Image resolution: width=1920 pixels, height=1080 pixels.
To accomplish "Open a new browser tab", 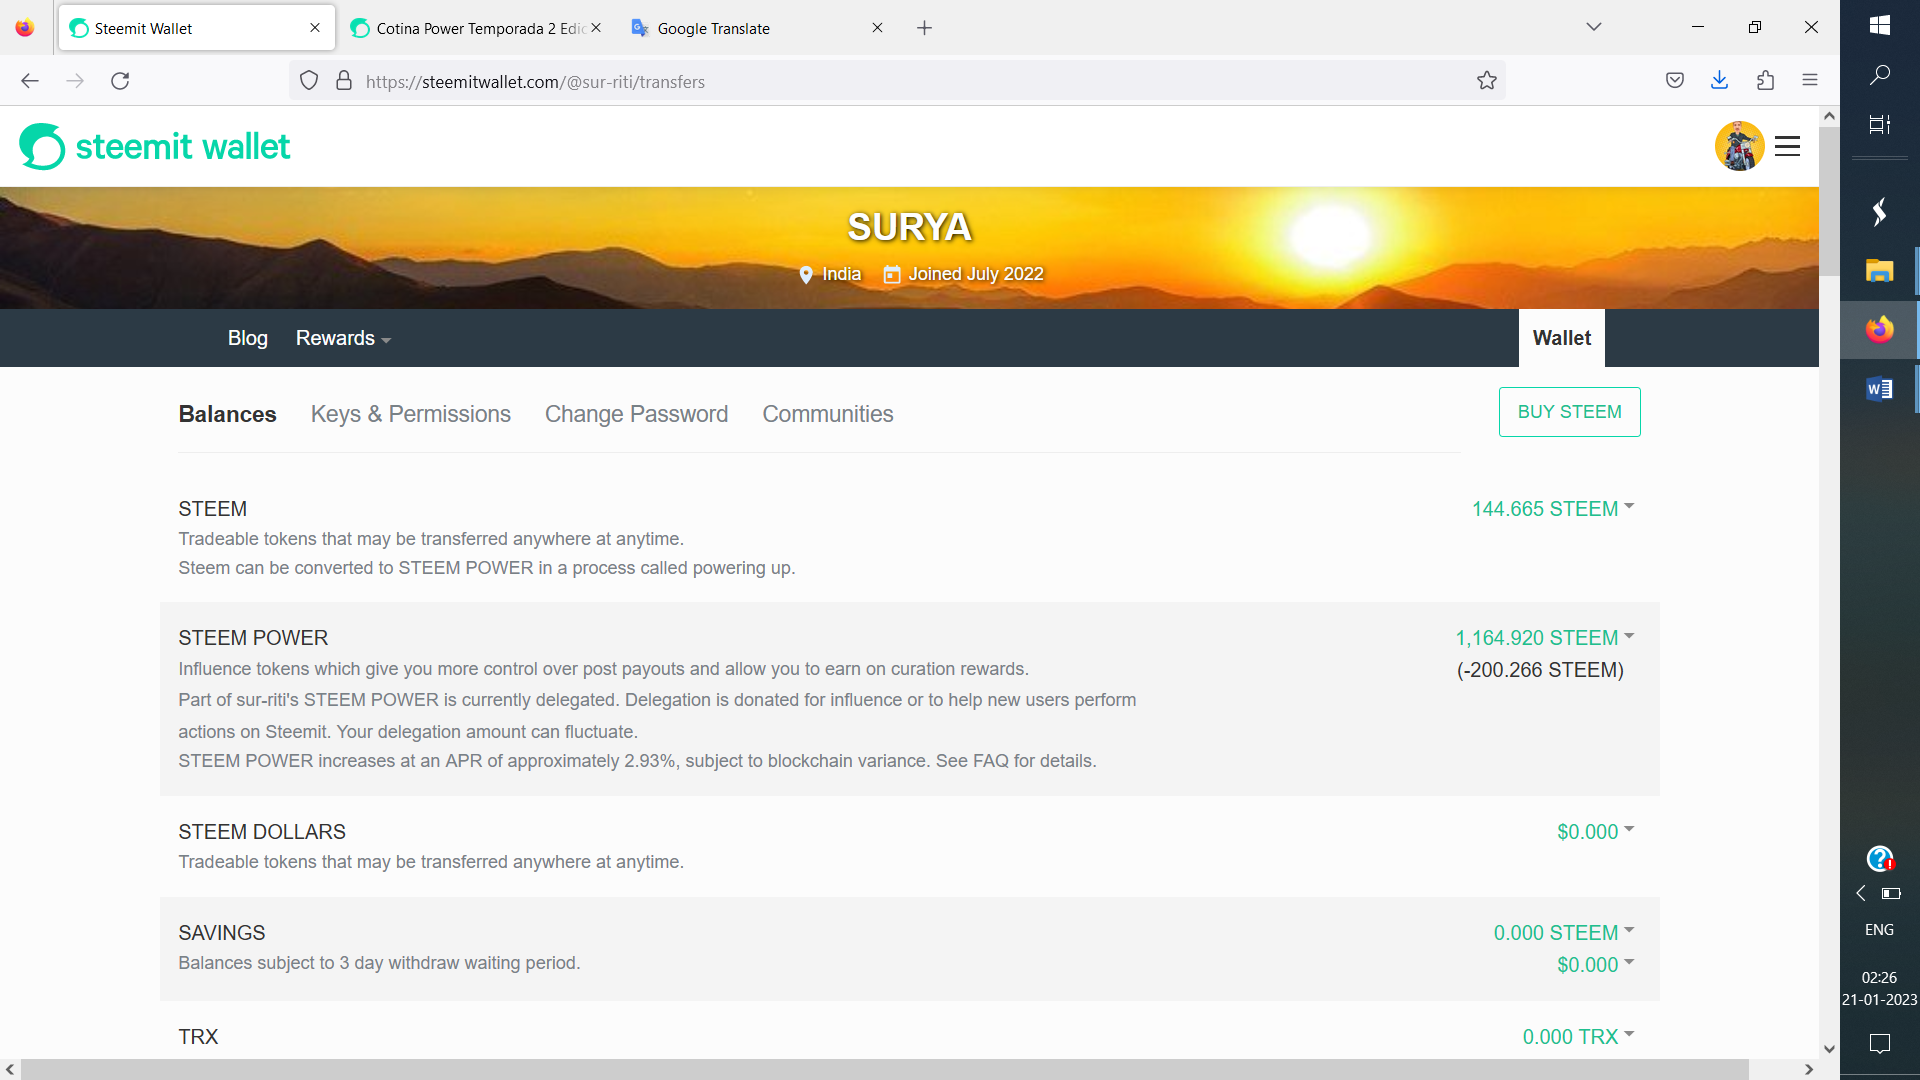I will tap(924, 28).
